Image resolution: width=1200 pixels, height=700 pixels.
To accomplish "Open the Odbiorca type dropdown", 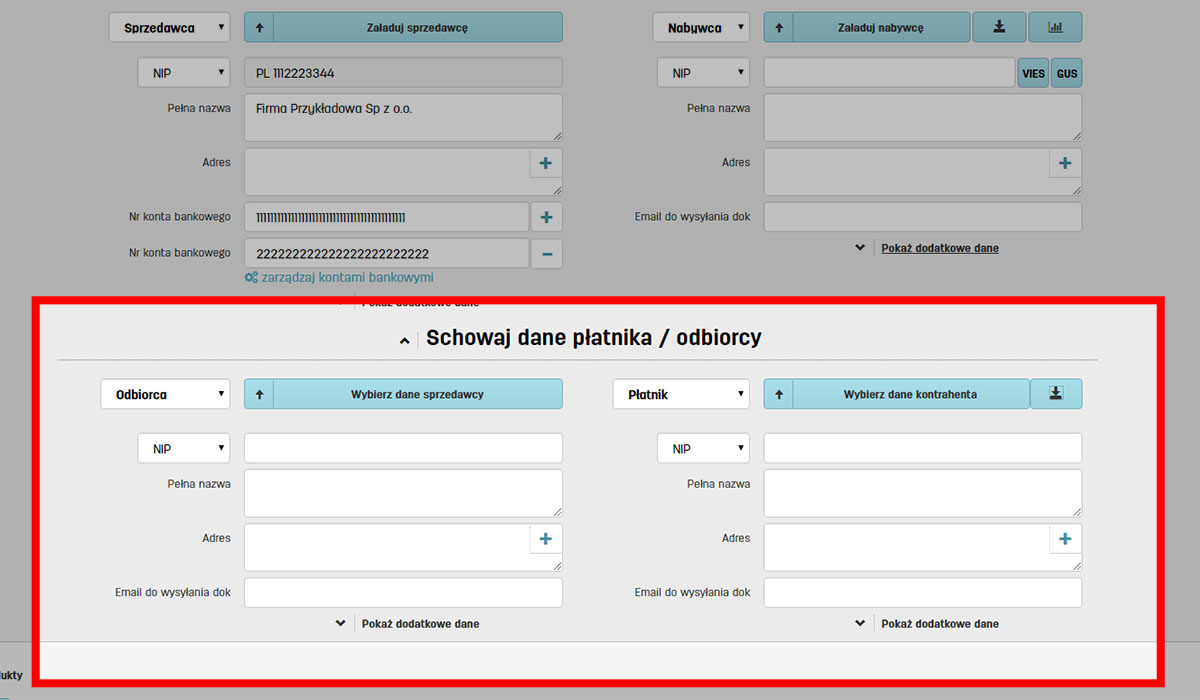I will [165, 394].
